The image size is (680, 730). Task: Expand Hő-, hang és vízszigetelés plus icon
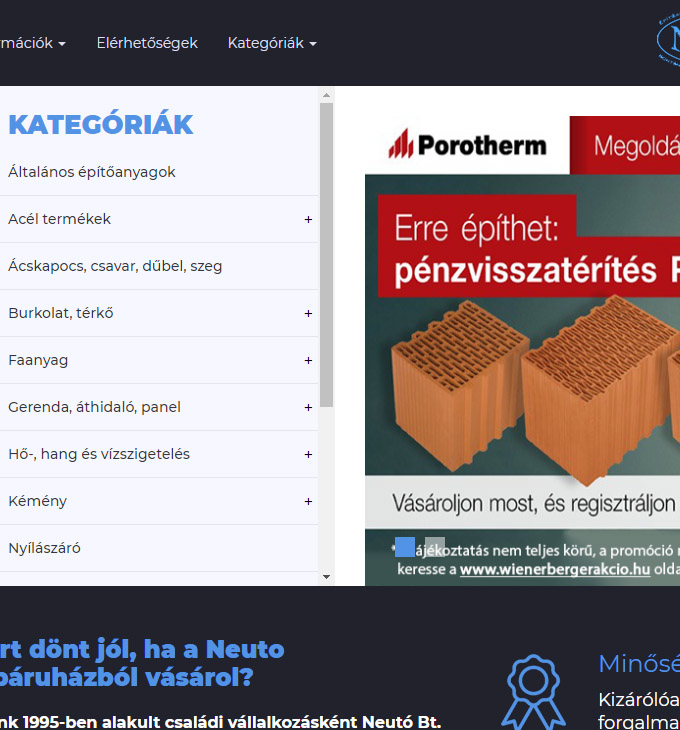click(308, 454)
